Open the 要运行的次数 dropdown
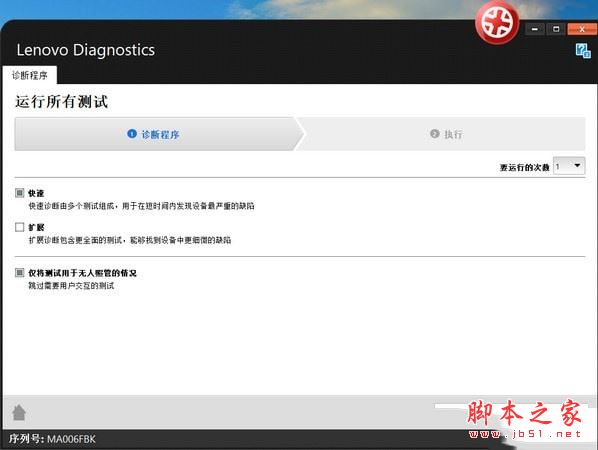This screenshot has height=450, width=598. tap(569, 166)
